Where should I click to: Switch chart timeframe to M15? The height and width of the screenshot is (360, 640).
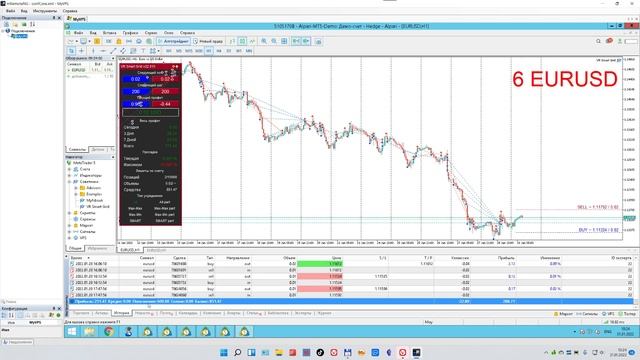[189, 51]
